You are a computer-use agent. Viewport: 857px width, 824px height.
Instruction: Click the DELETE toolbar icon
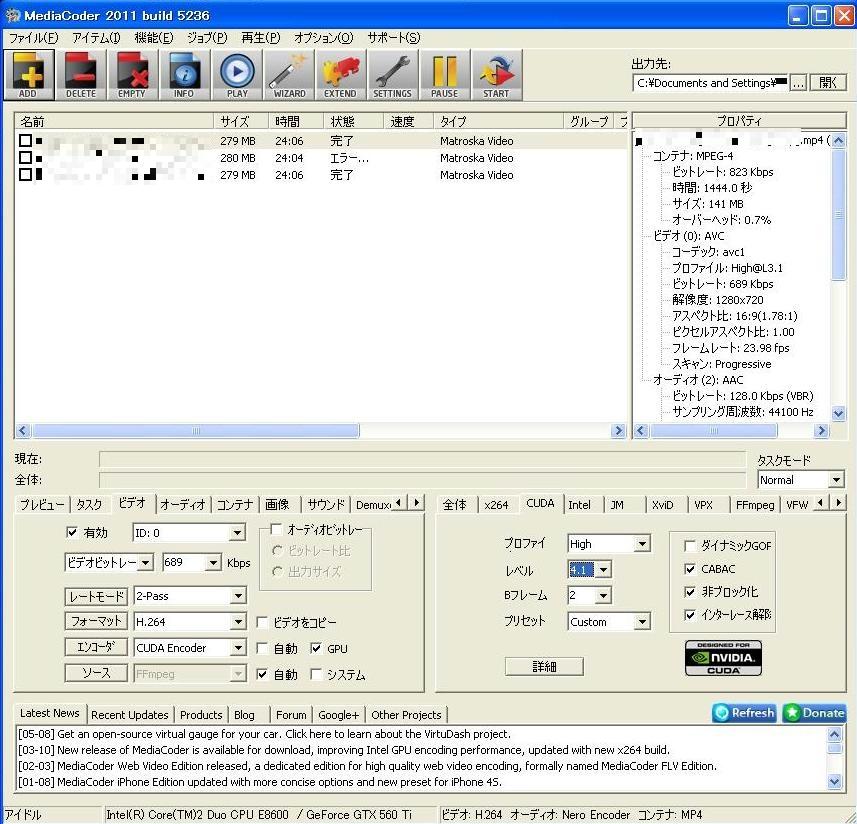pyautogui.click(x=80, y=75)
